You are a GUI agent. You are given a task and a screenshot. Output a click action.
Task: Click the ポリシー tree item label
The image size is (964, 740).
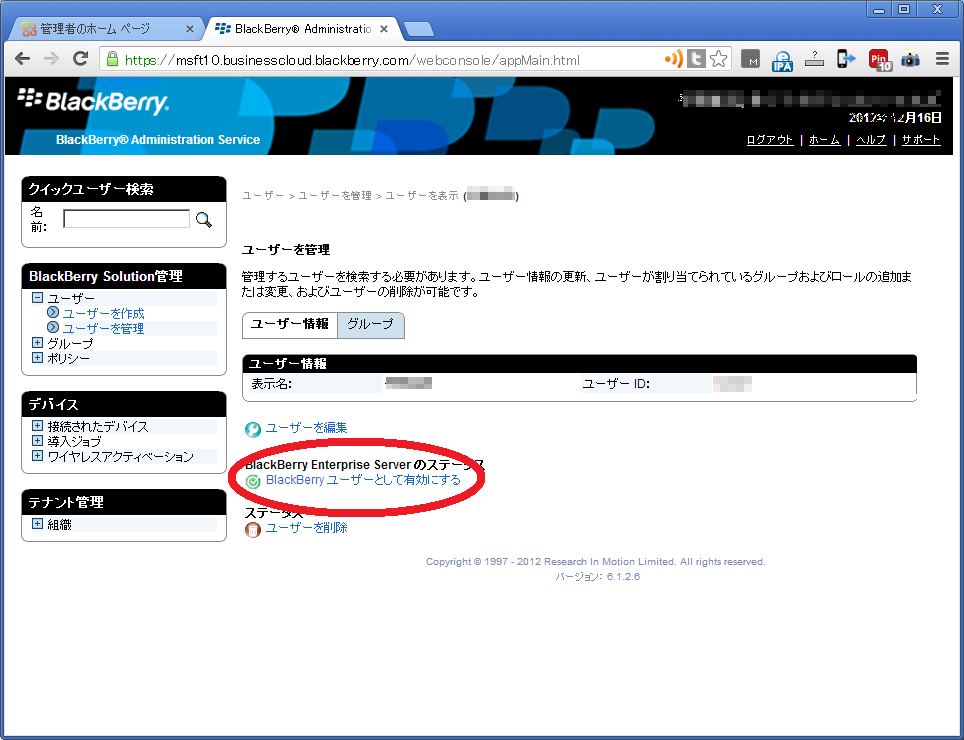tap(68, 358)
